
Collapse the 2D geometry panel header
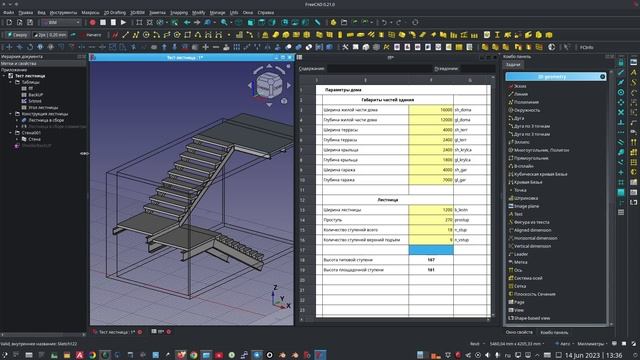602,77
